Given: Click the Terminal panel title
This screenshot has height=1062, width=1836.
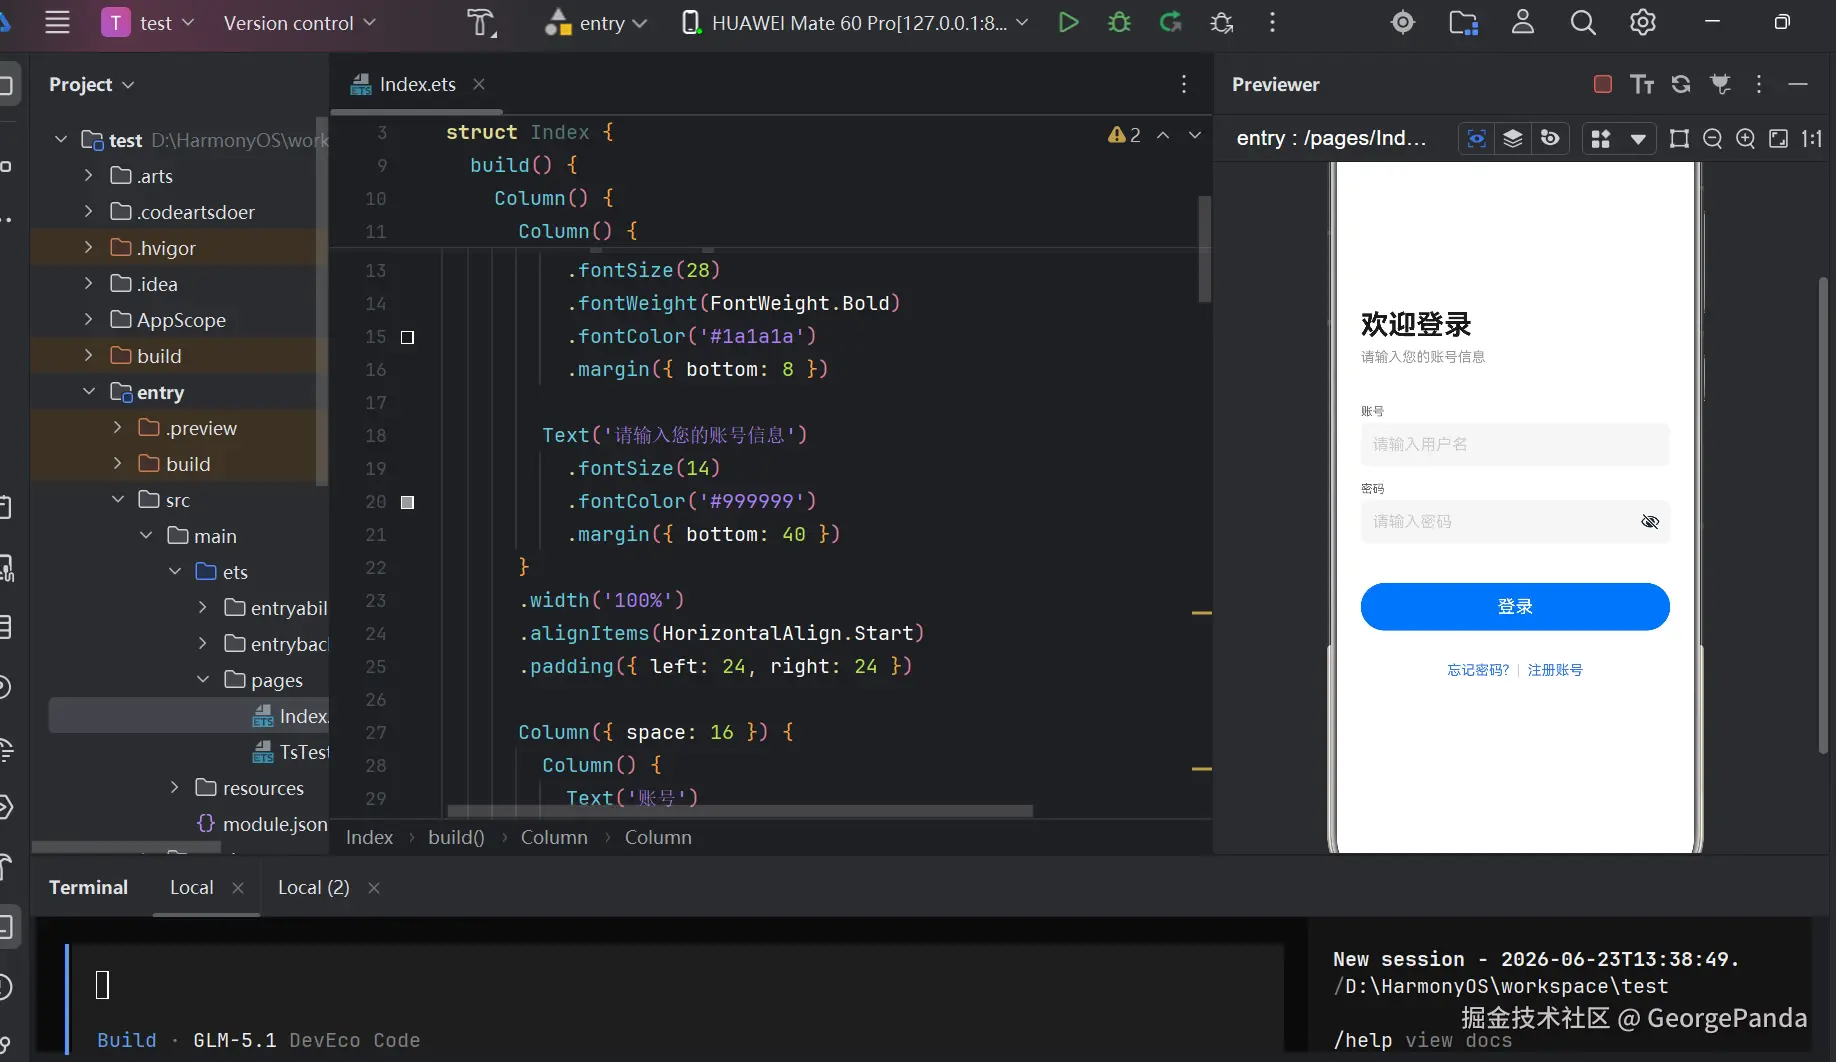Looking at the screenshot, I should pyautogui.click(x=88, y=887).
